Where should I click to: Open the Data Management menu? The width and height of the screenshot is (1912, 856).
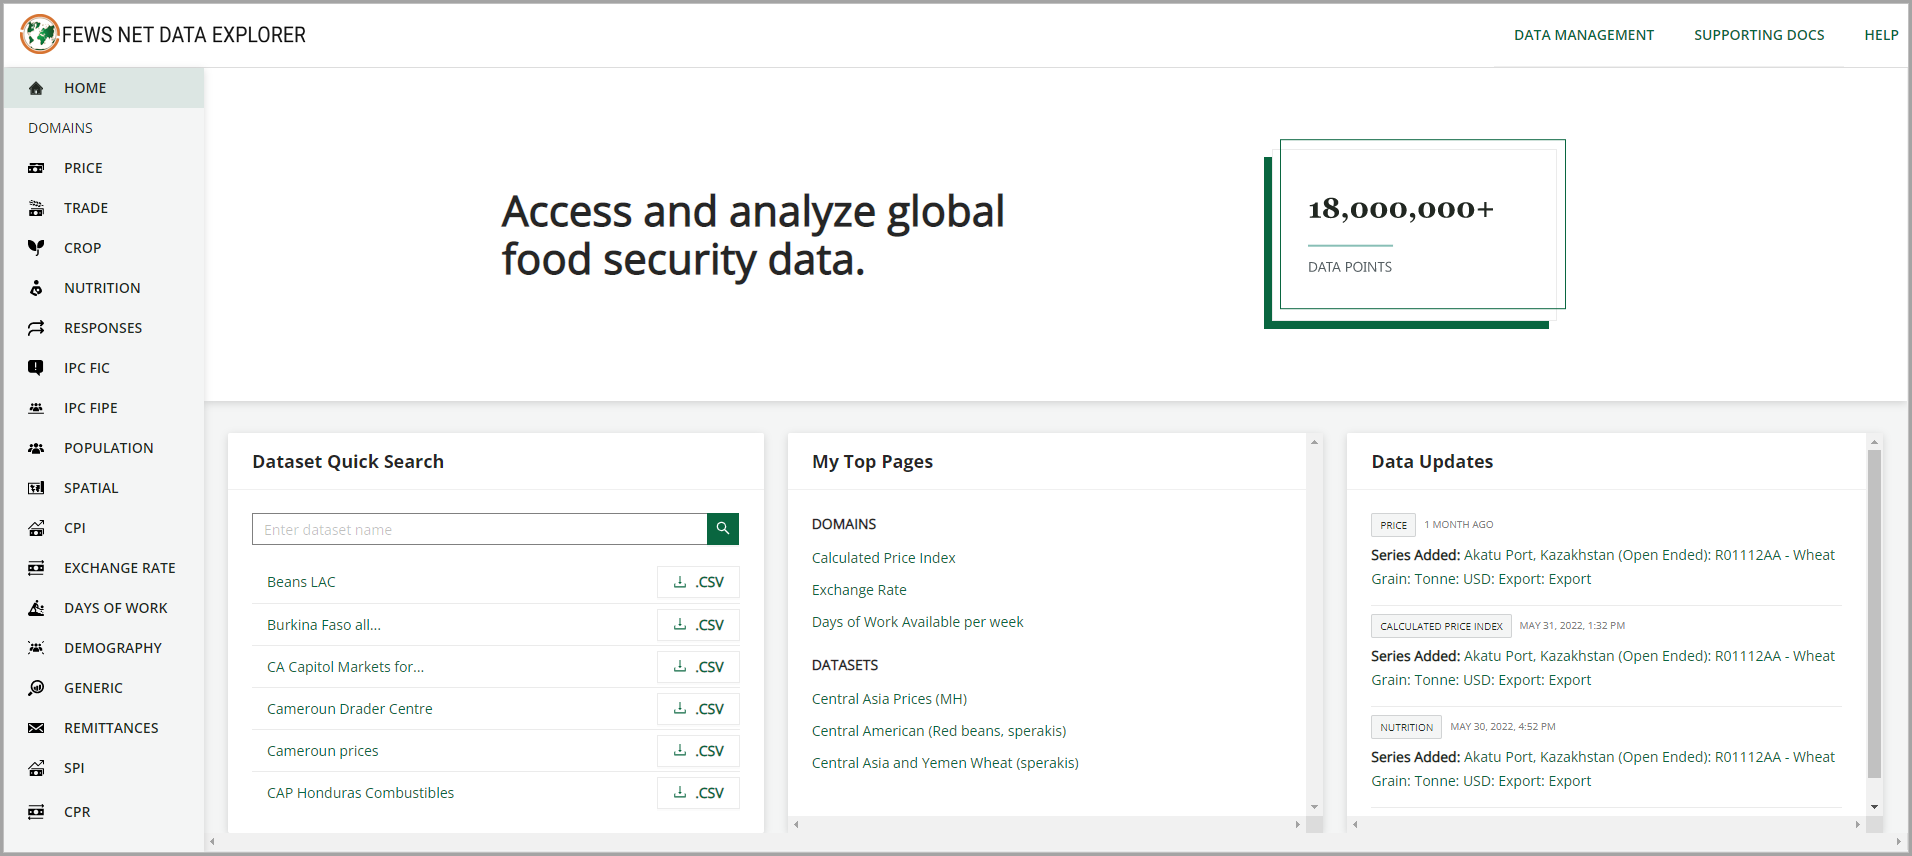1583,35
